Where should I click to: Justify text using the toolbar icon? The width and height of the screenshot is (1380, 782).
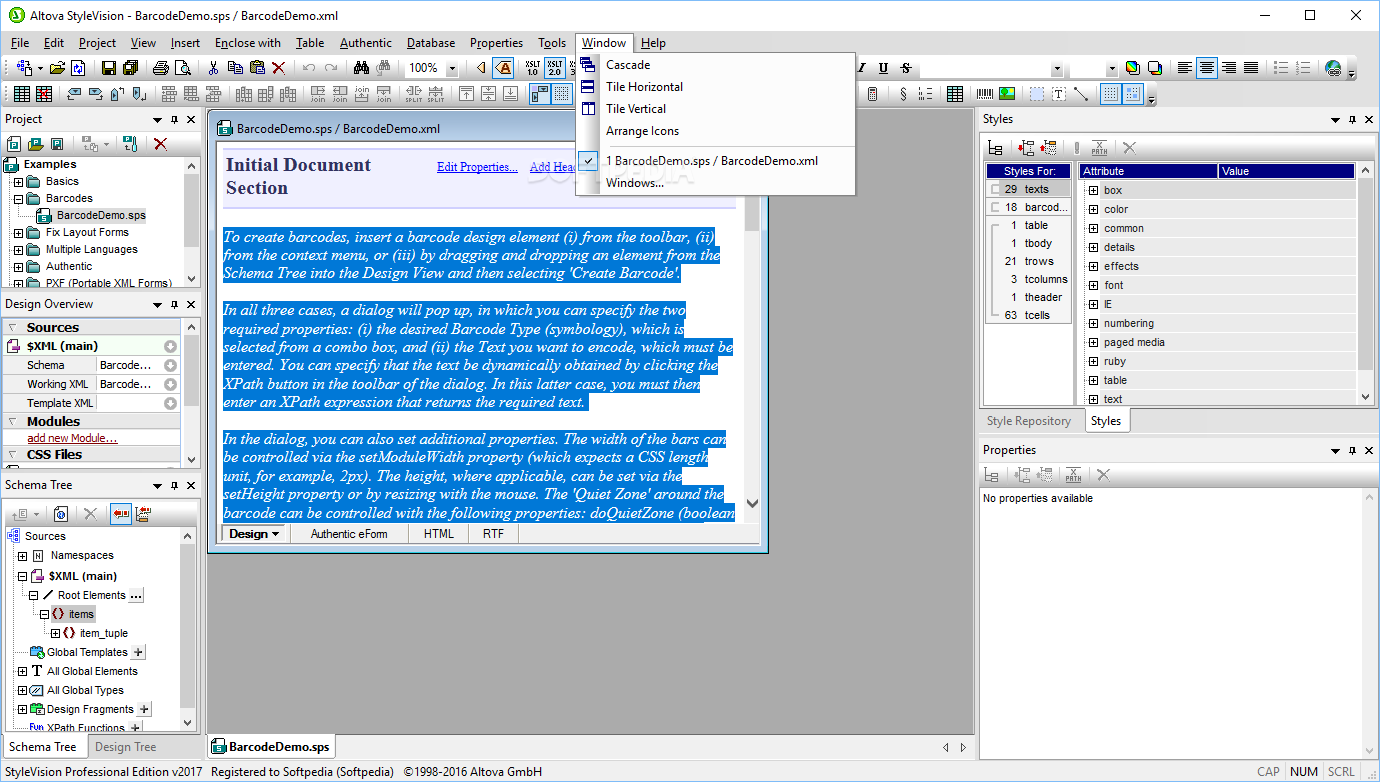(x=1251, y=68)
